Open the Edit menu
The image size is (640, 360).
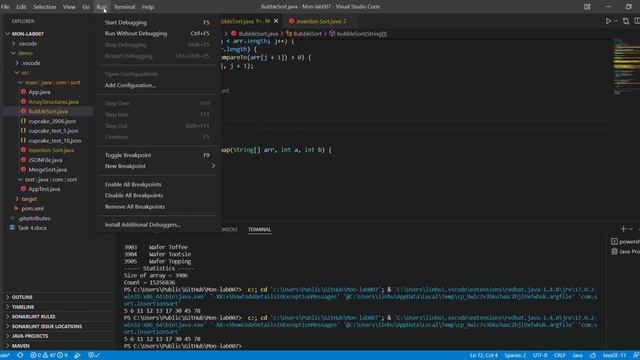(21, 7)
